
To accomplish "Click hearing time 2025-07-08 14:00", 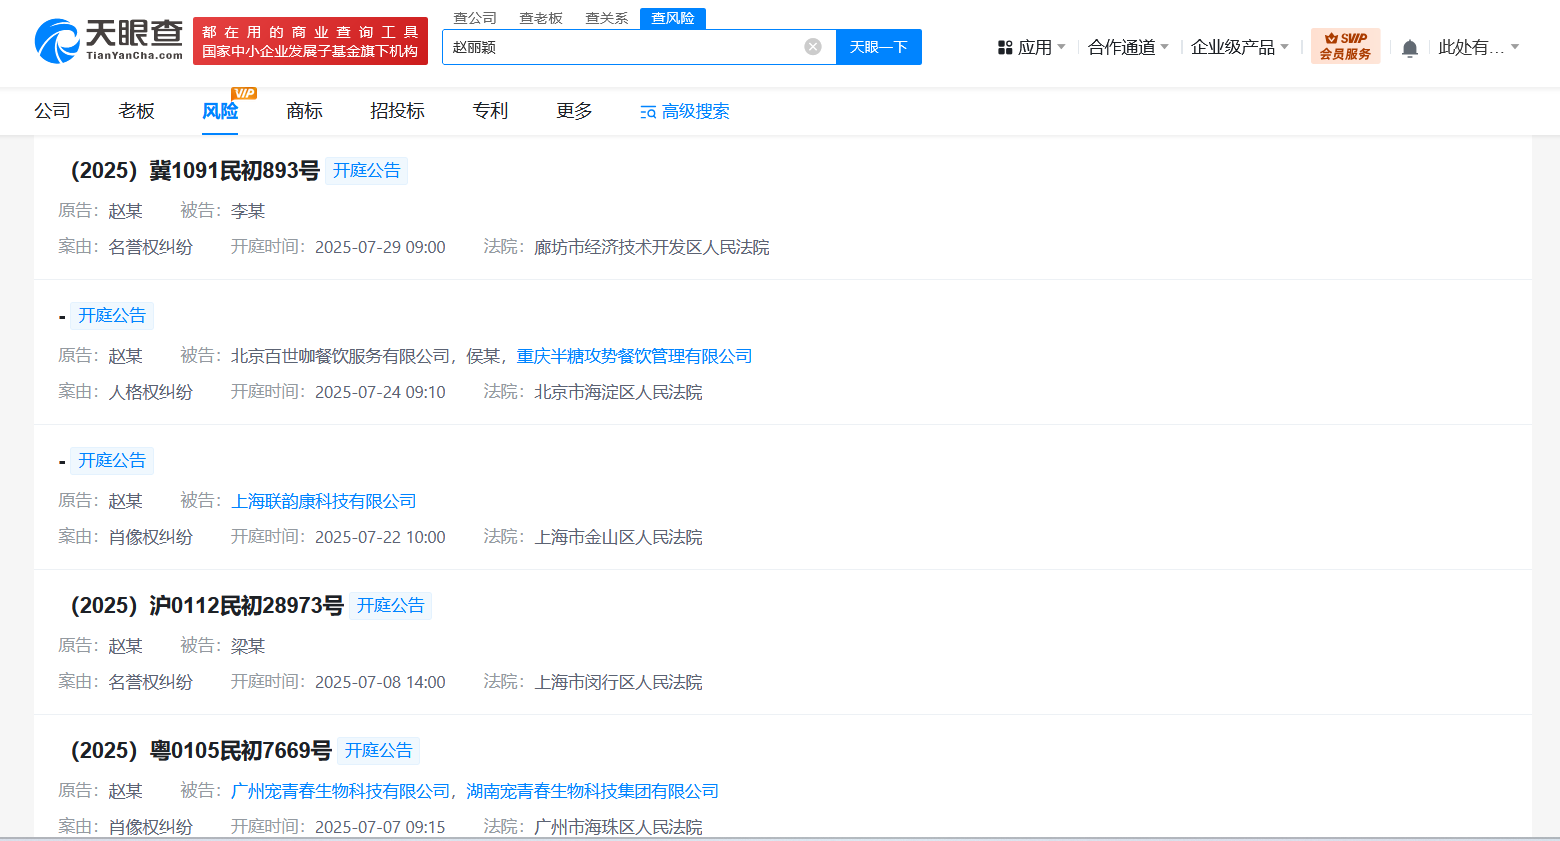I will click(x=380, y=682).
